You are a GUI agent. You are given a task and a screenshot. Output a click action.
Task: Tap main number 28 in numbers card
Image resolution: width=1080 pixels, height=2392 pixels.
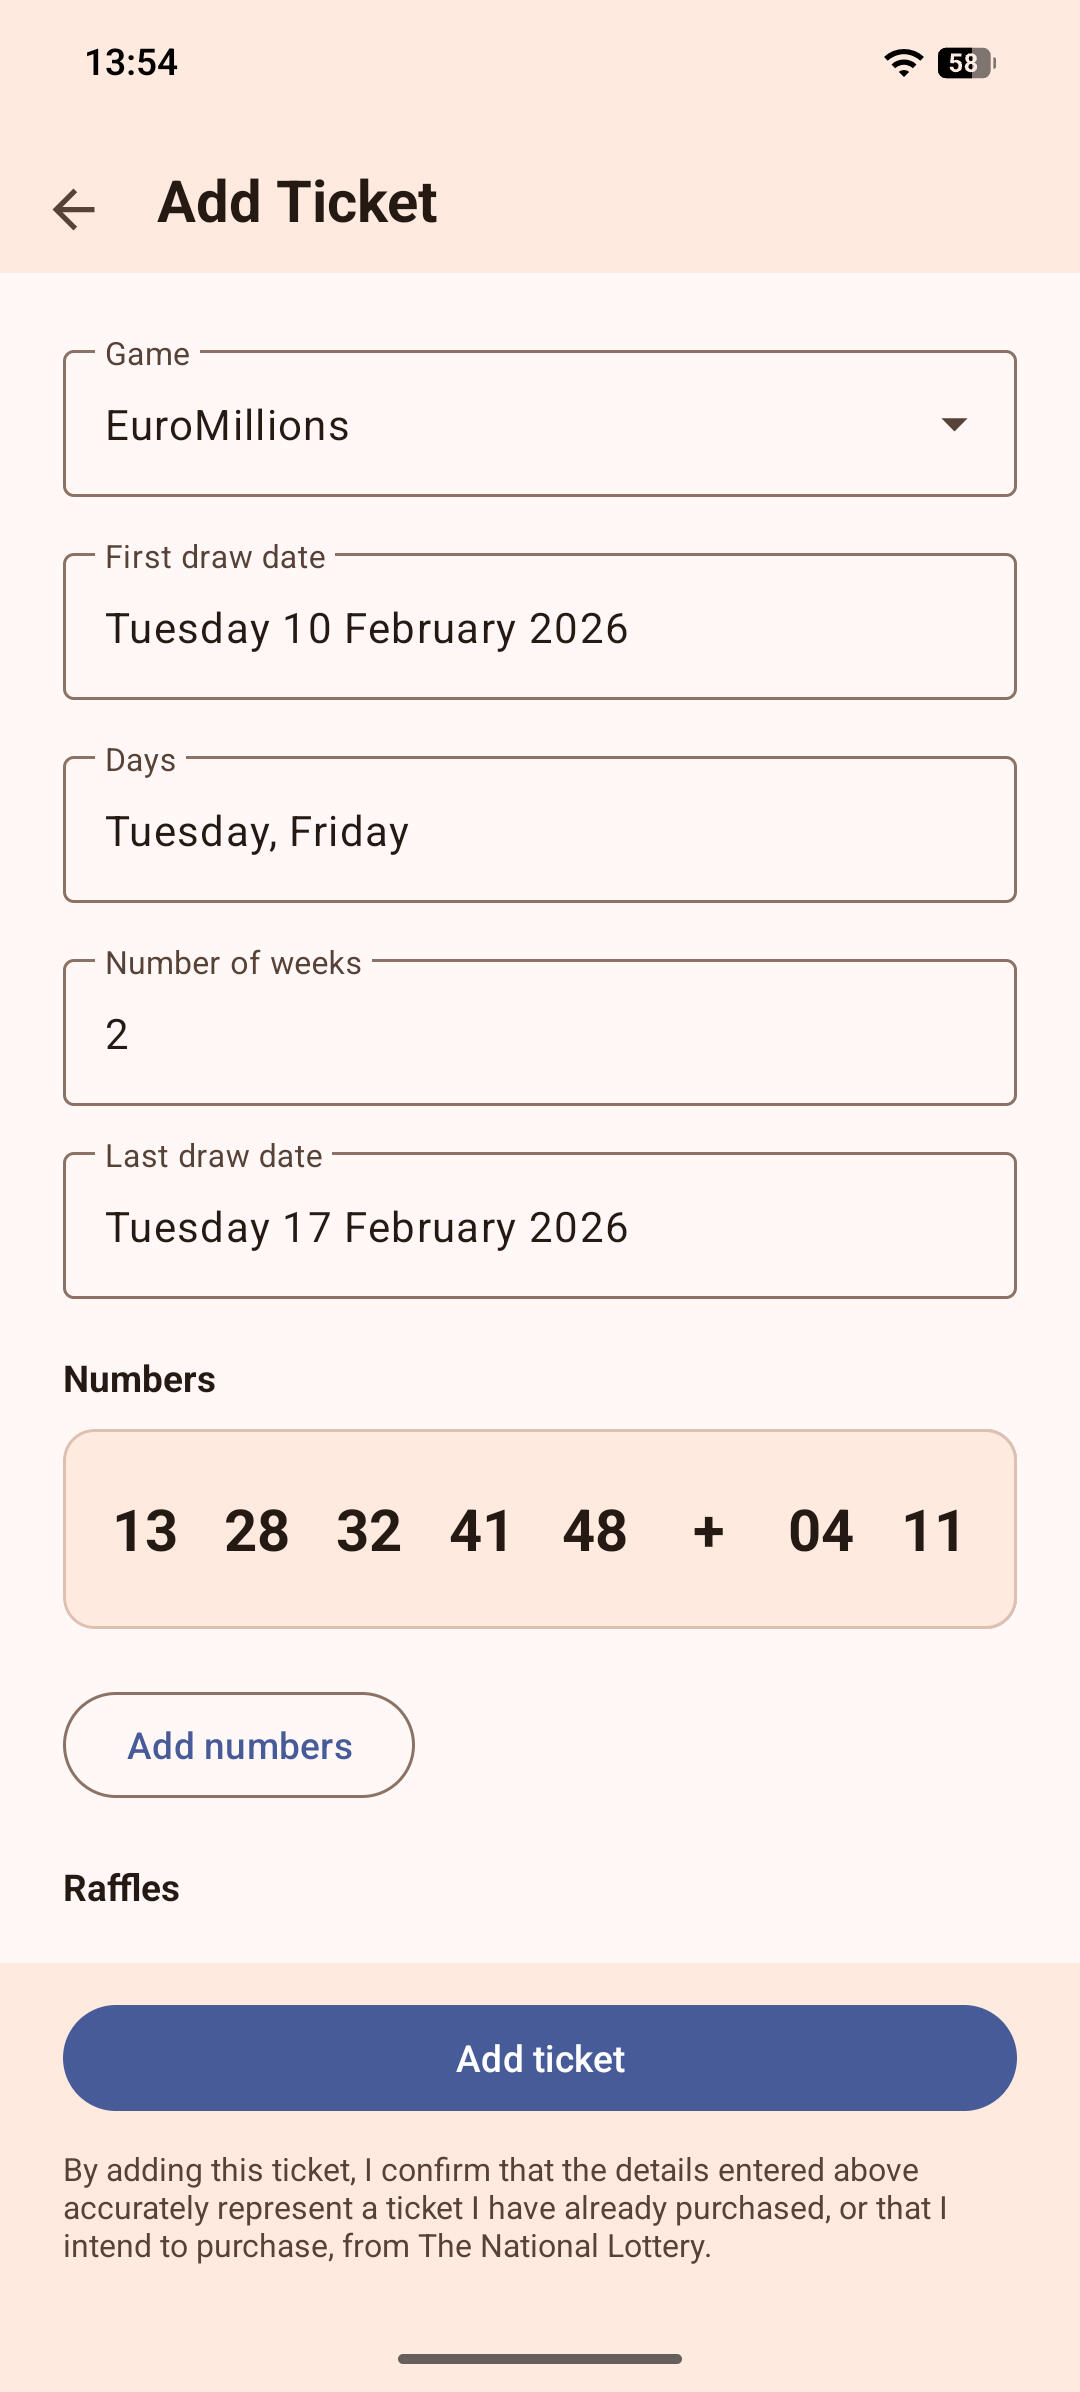click(257, 1531)
